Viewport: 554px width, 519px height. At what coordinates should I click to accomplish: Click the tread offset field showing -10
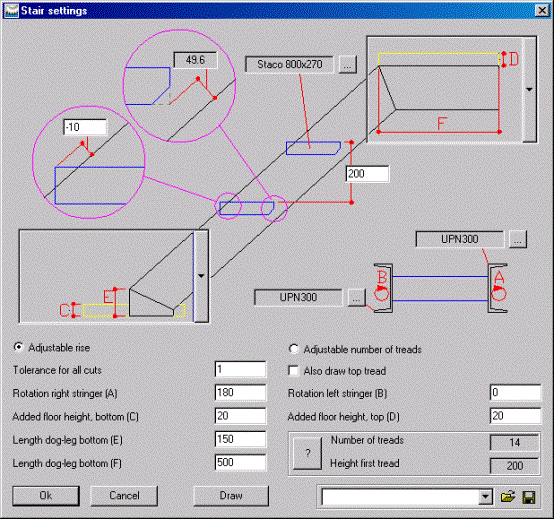(85, 127)
